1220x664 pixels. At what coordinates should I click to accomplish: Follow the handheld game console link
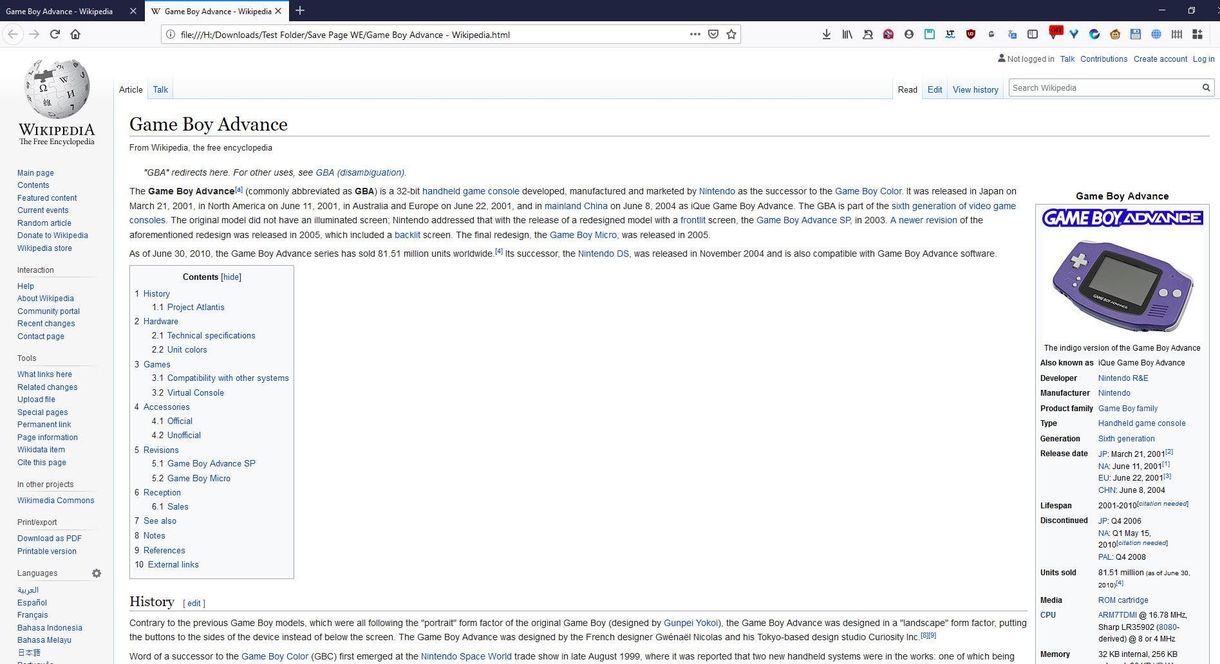471,191
